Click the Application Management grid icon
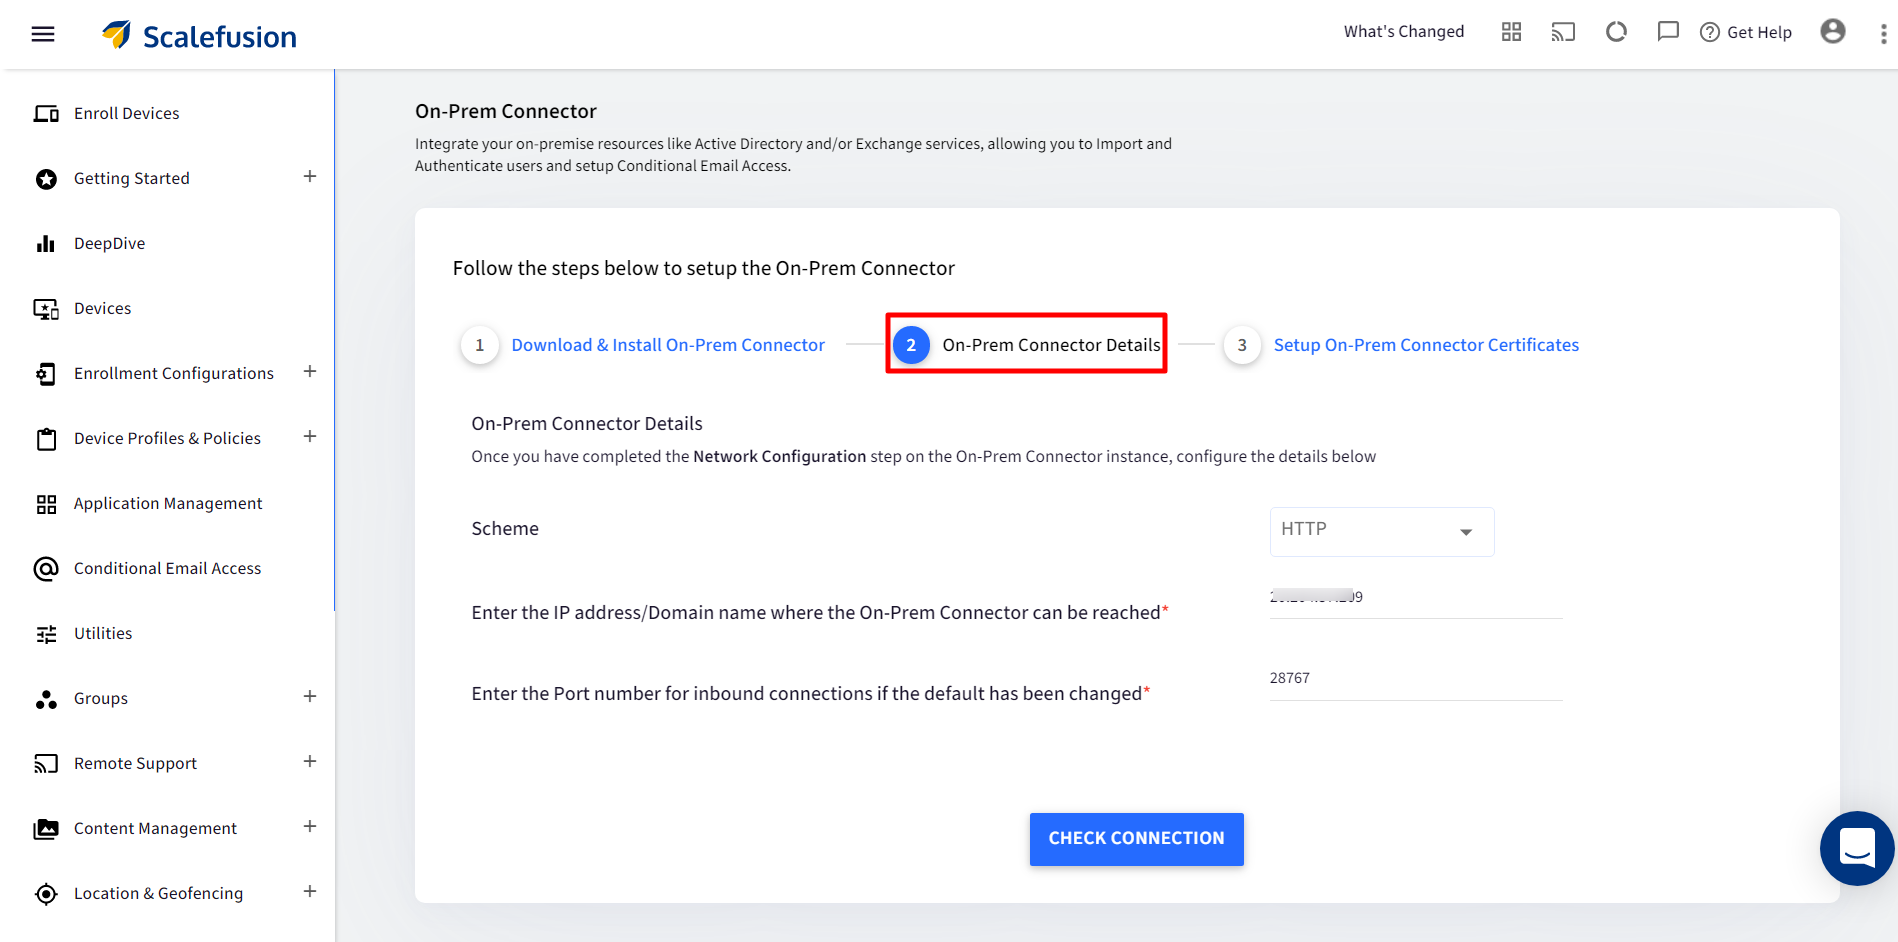 46,504
